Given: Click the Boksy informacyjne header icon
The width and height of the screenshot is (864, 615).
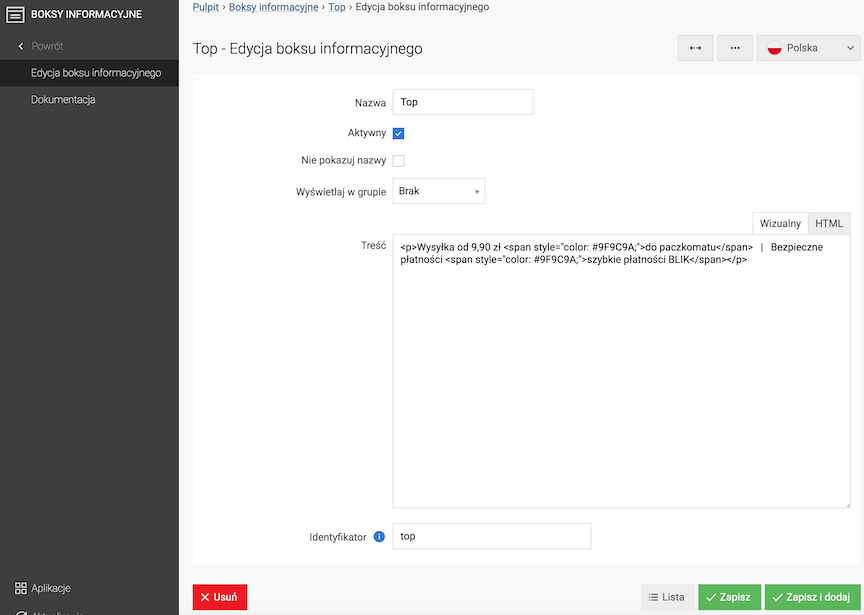Looking at the screenshot, I should tap(15, 15).
